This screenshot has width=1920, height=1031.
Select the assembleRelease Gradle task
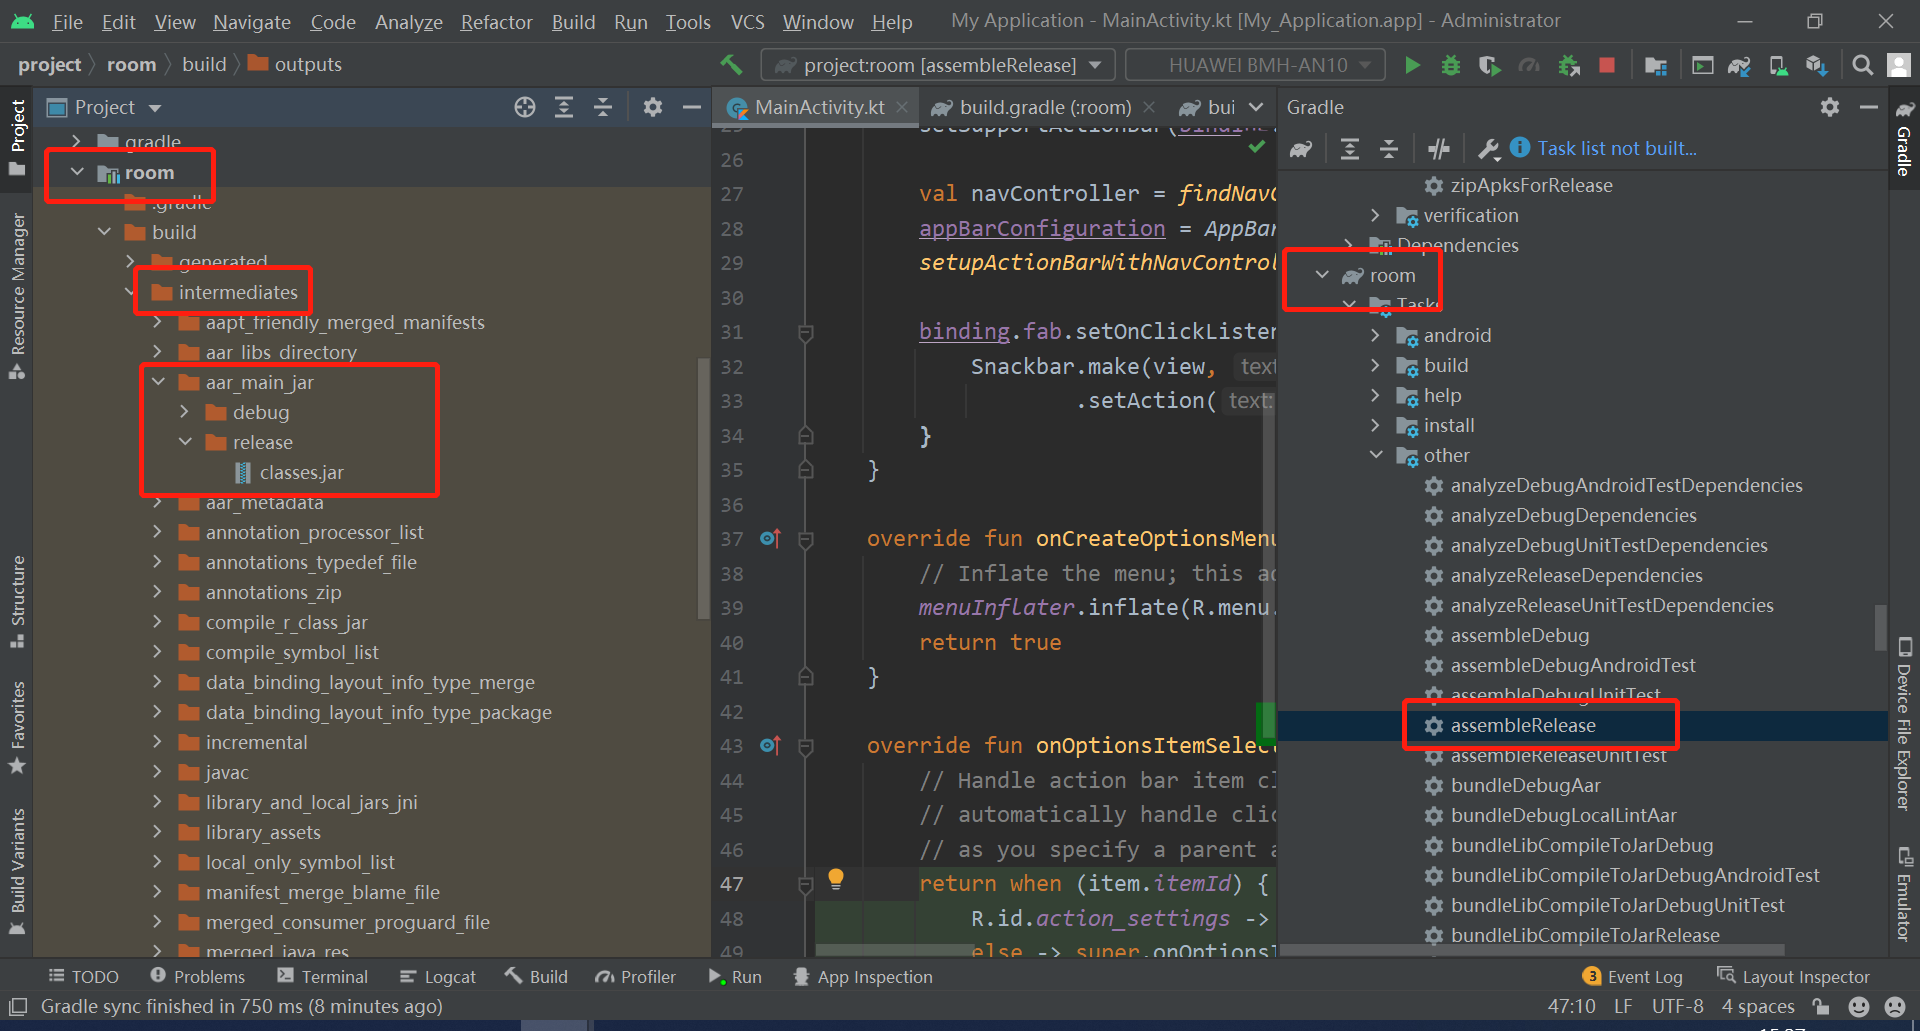point(1522,725)
